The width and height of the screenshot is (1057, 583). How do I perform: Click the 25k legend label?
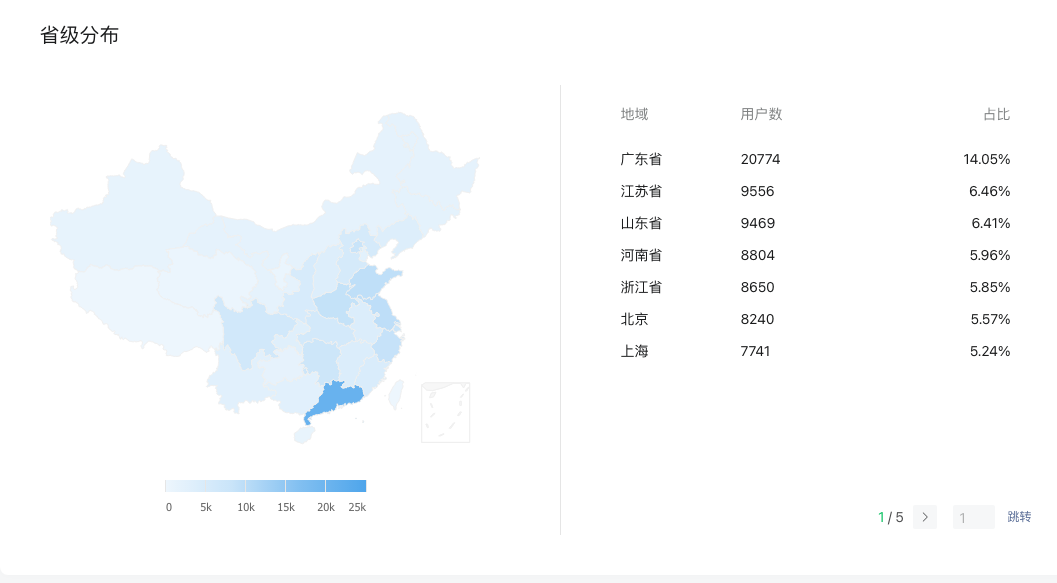(357, 508)
